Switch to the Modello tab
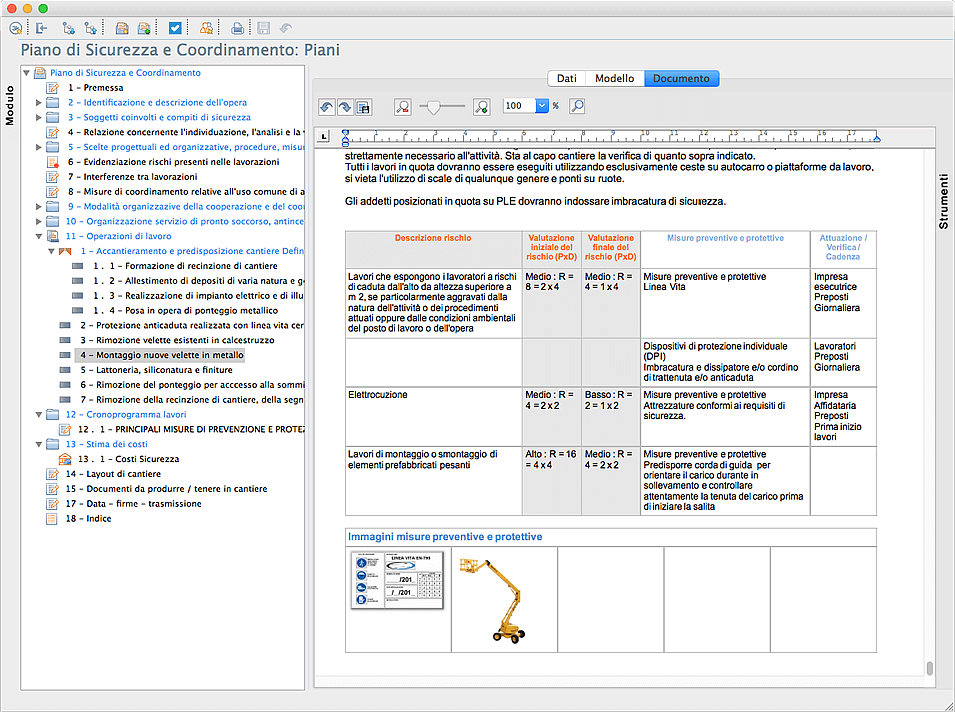The width and height of the screenshot is (955, 712). [615, 79]
